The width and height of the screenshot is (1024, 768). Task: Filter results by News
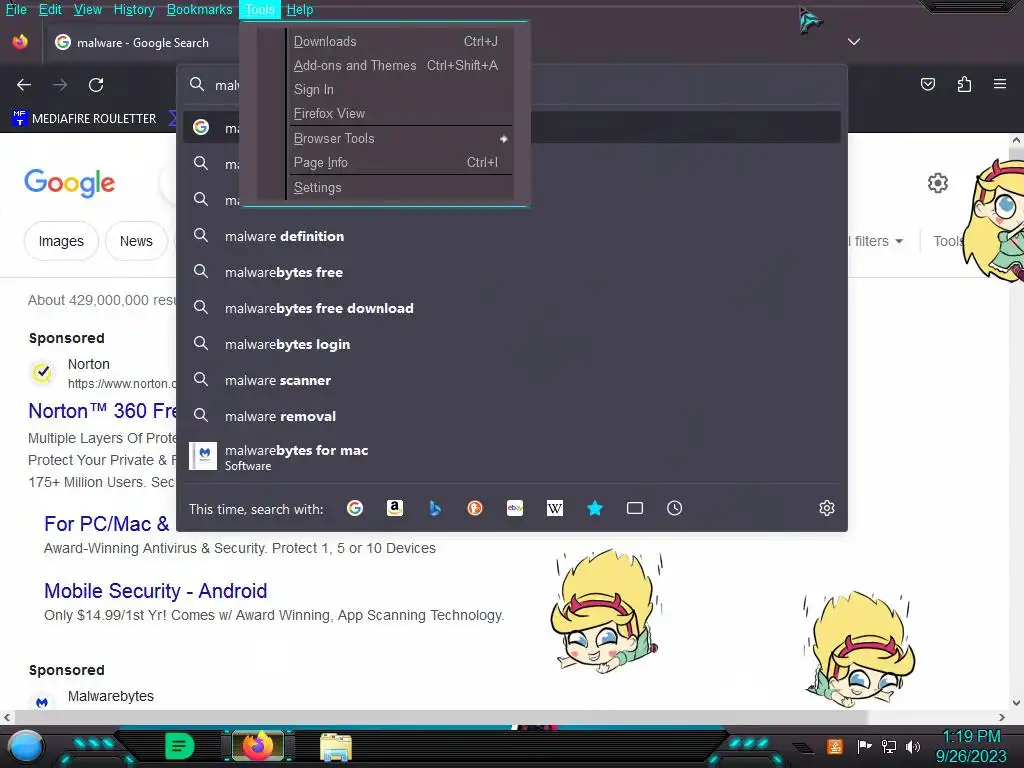[136, 241]
